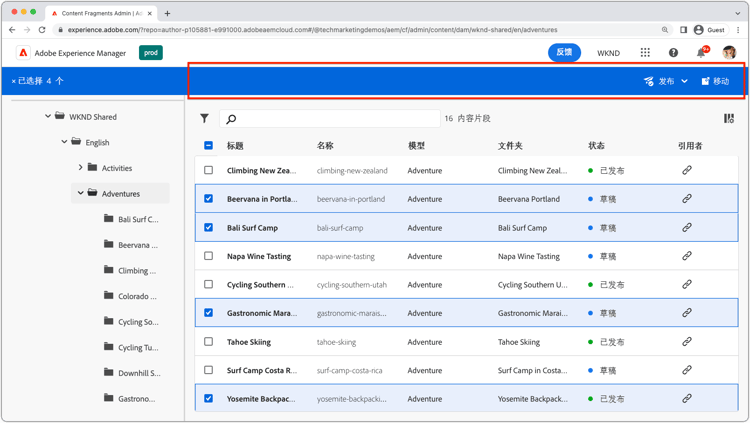The image size is (750, 423).
Task: Clear selection with the × 已选择 button
Action: tap(37, 81)
